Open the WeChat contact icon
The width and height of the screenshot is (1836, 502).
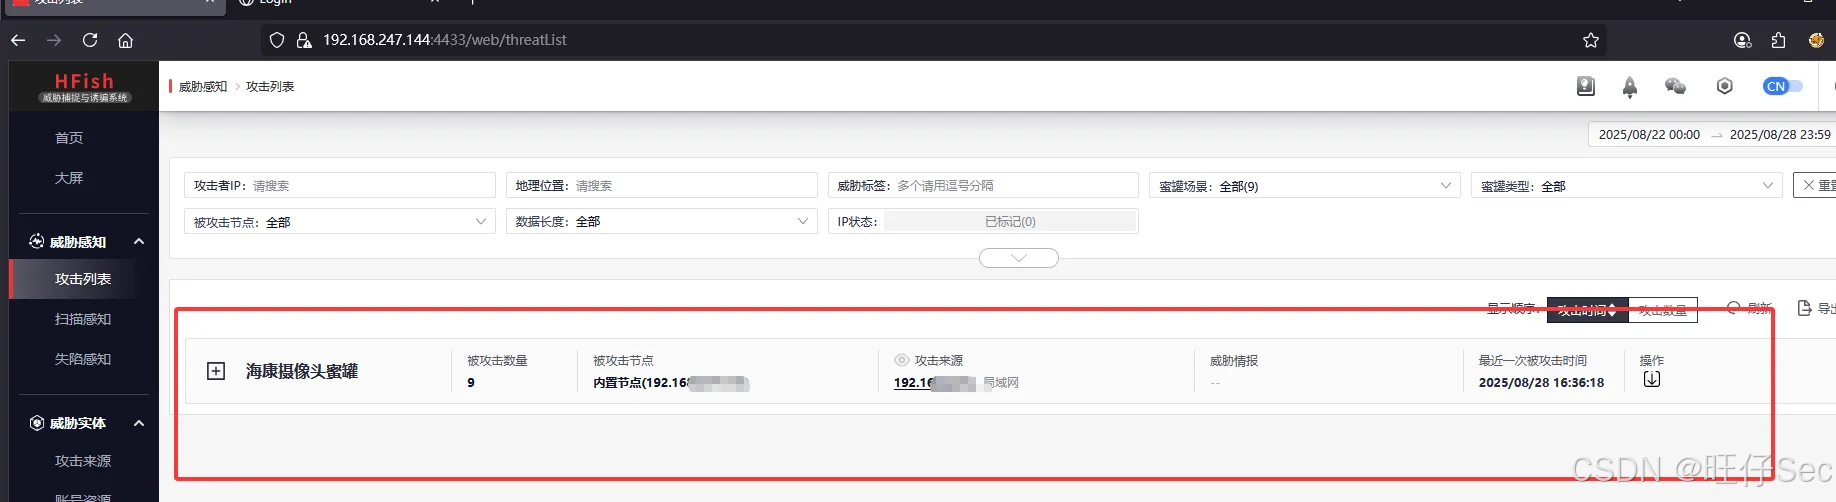pyautogui.click(x=1675, y=86)
